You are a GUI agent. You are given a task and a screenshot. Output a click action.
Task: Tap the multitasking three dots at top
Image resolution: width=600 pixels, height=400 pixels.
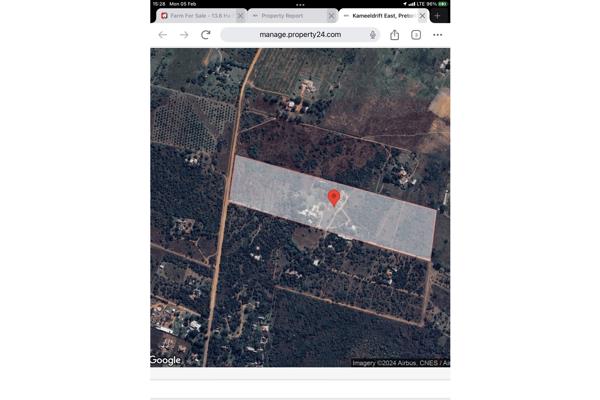click(x=300, y=4)
